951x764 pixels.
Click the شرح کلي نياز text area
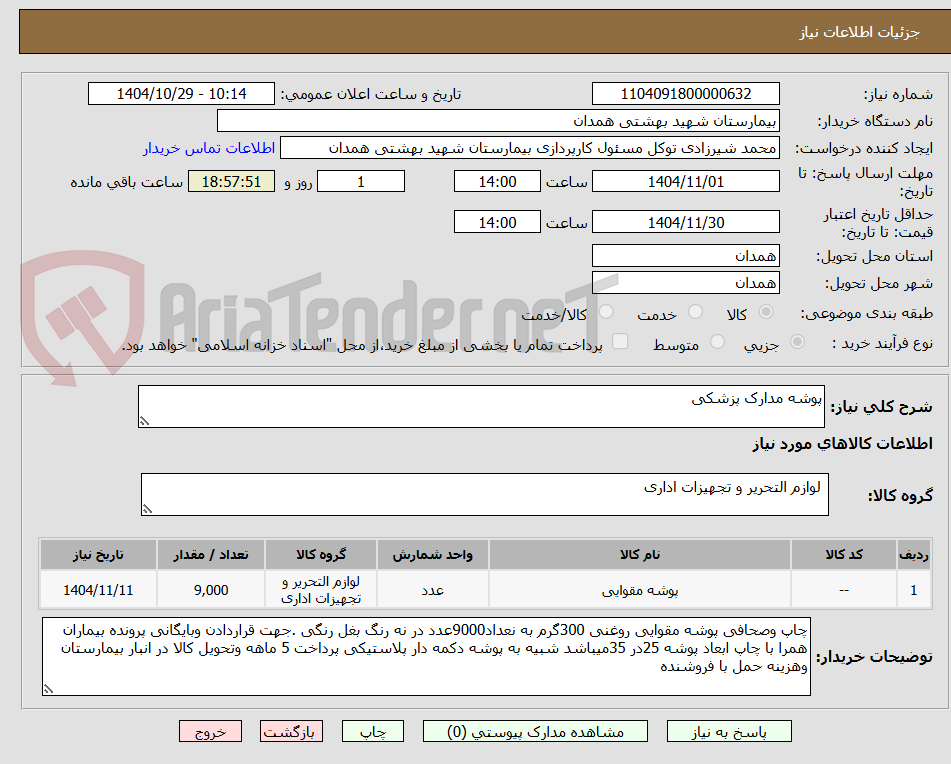coord(481,406)
